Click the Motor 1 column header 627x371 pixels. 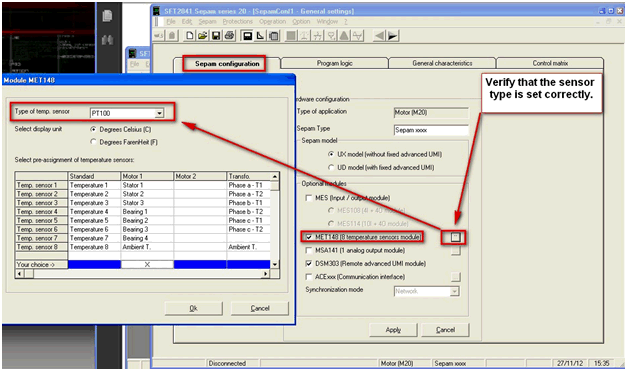tap(147, 176)
